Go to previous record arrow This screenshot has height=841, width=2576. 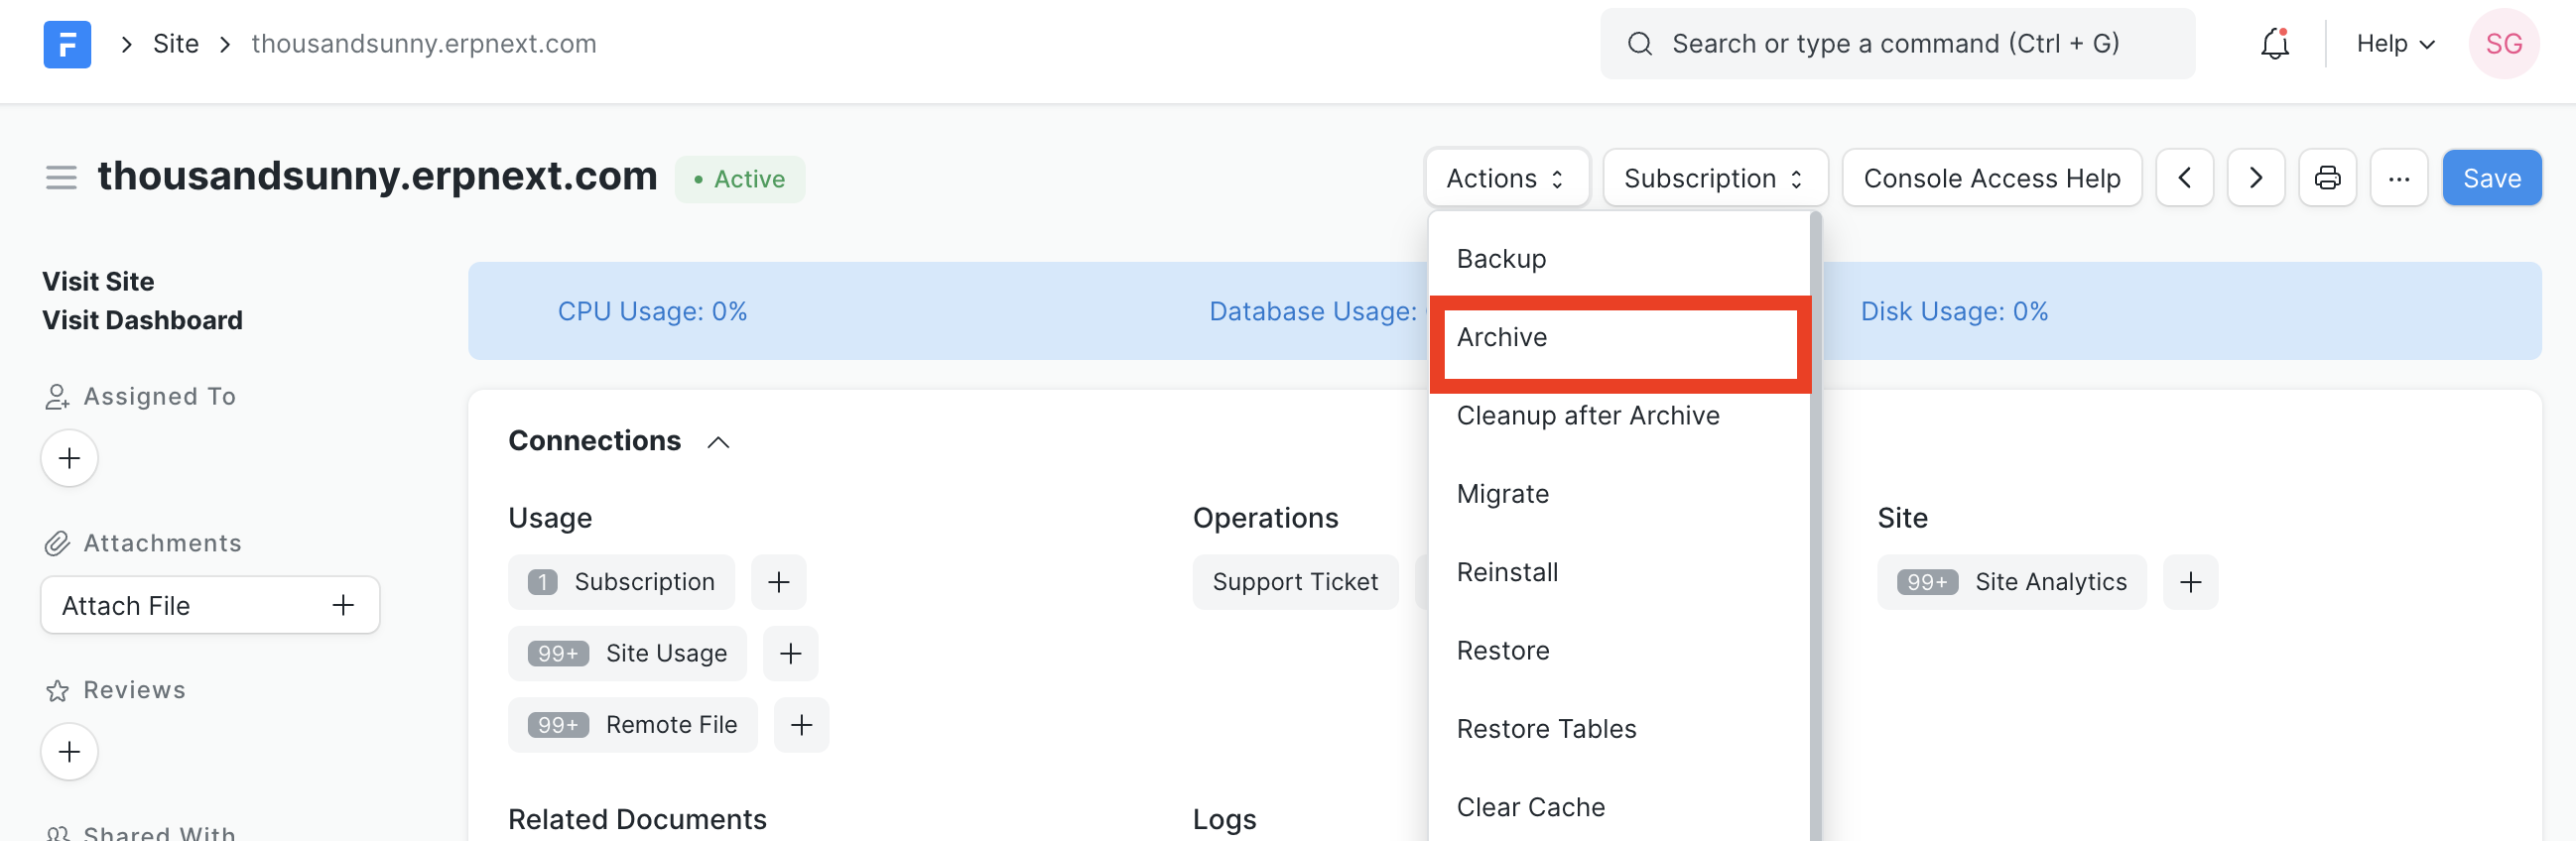[2184, 178]
